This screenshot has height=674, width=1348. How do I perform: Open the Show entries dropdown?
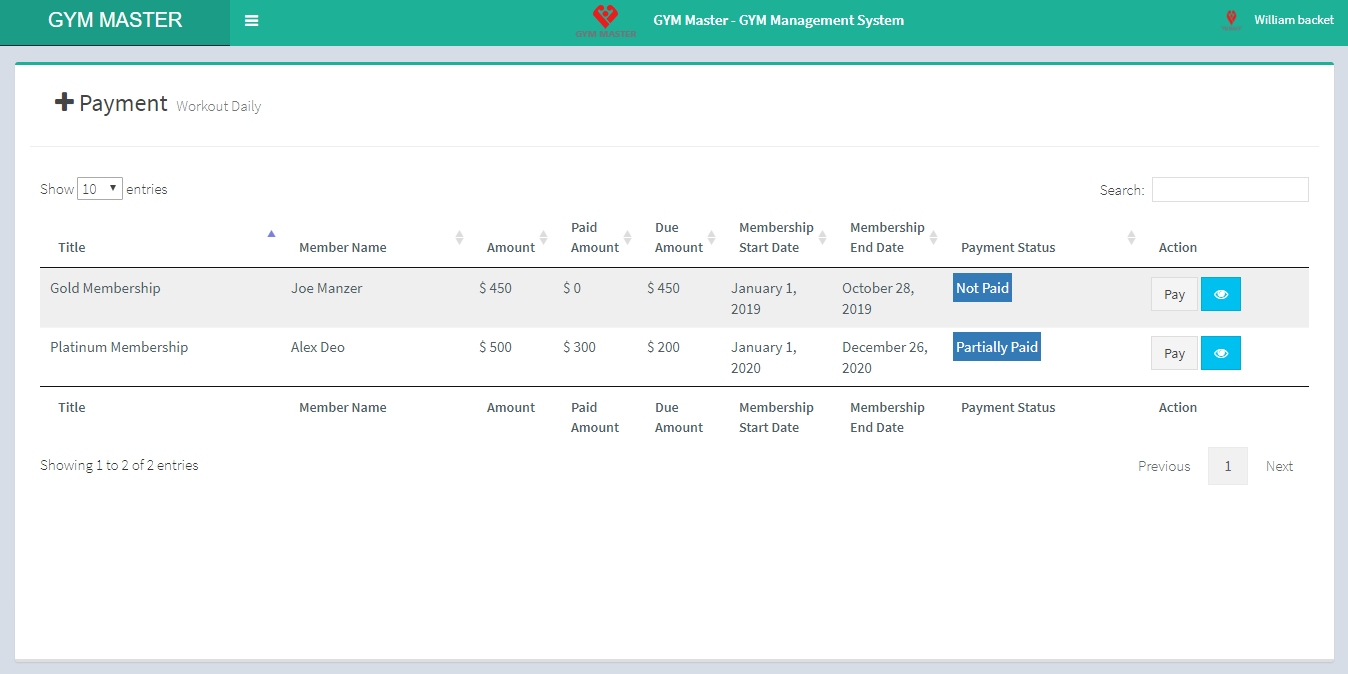99,188
